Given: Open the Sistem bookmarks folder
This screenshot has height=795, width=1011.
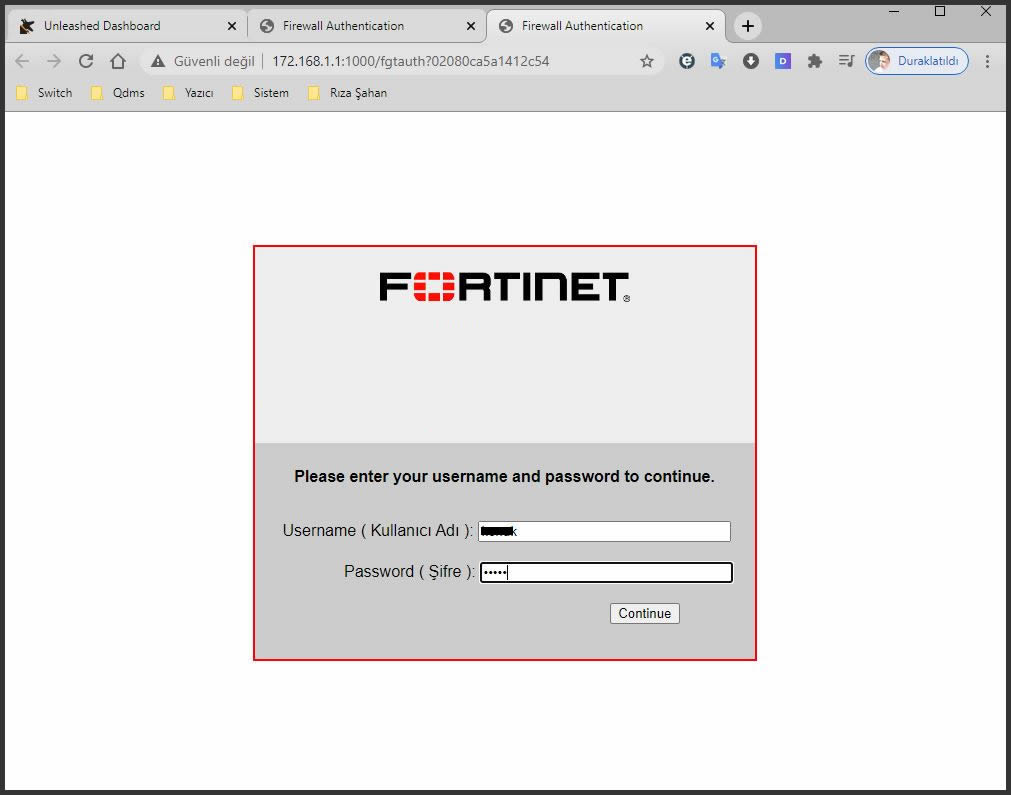Looking at the screenshot, I should [260, 93].
